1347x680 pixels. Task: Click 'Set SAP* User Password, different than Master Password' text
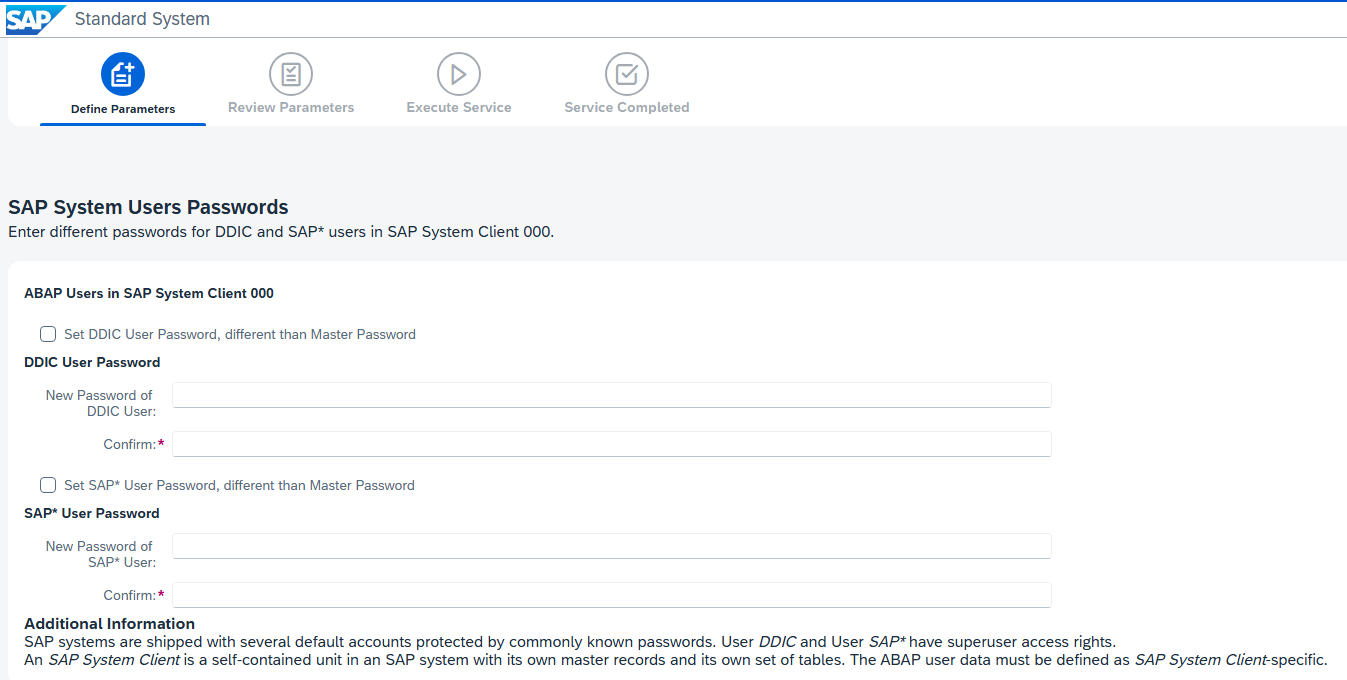point(239,485)
